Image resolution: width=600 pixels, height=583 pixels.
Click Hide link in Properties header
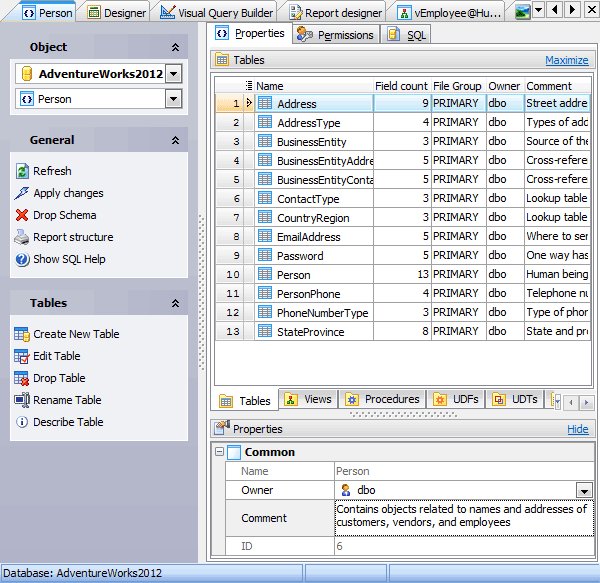(x=578, y=429)
